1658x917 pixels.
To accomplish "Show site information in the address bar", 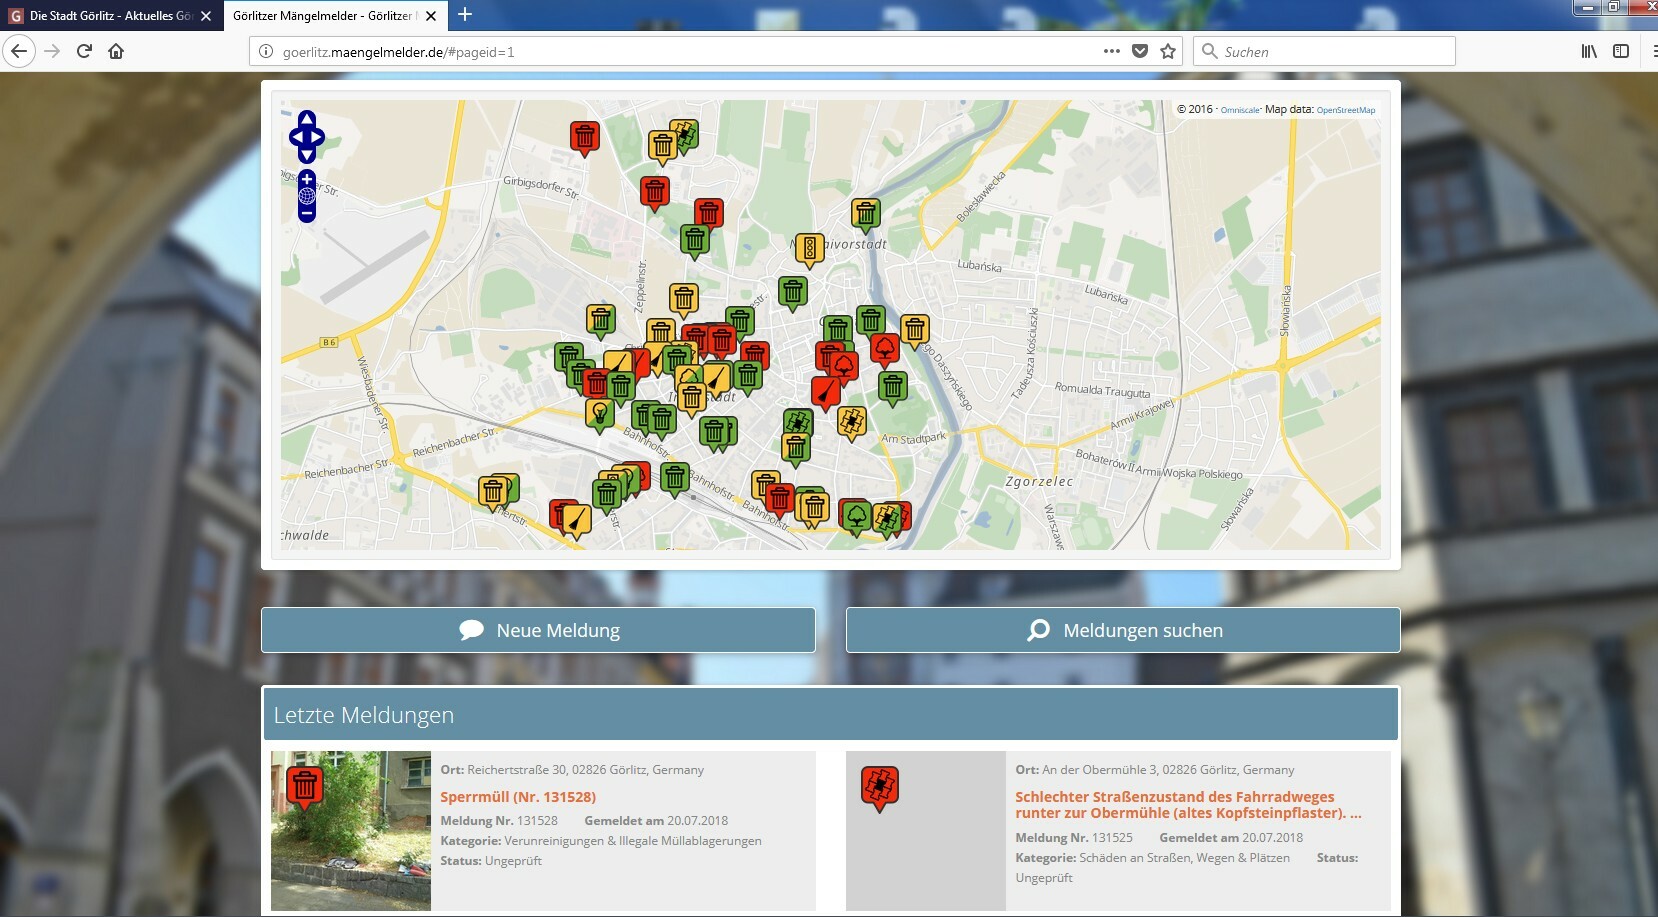I will (x=266, y=51).
